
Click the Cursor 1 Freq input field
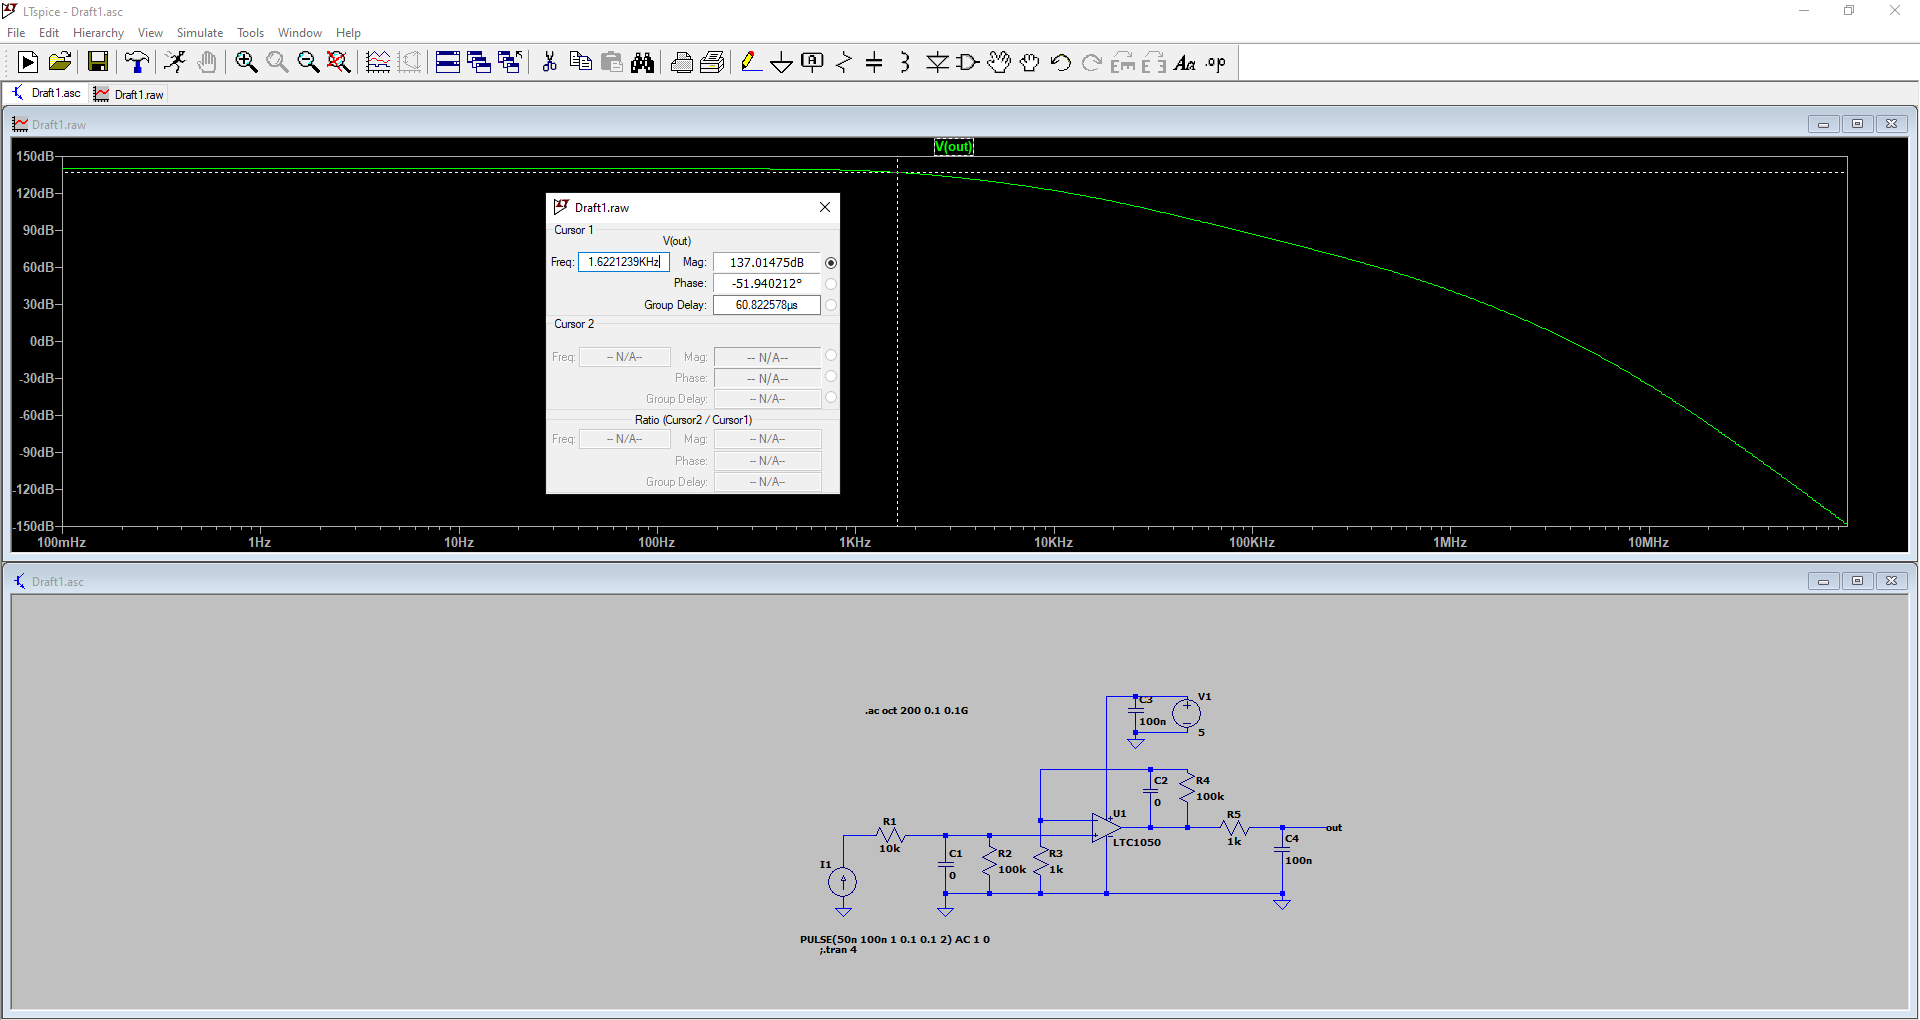pos(624,262)
